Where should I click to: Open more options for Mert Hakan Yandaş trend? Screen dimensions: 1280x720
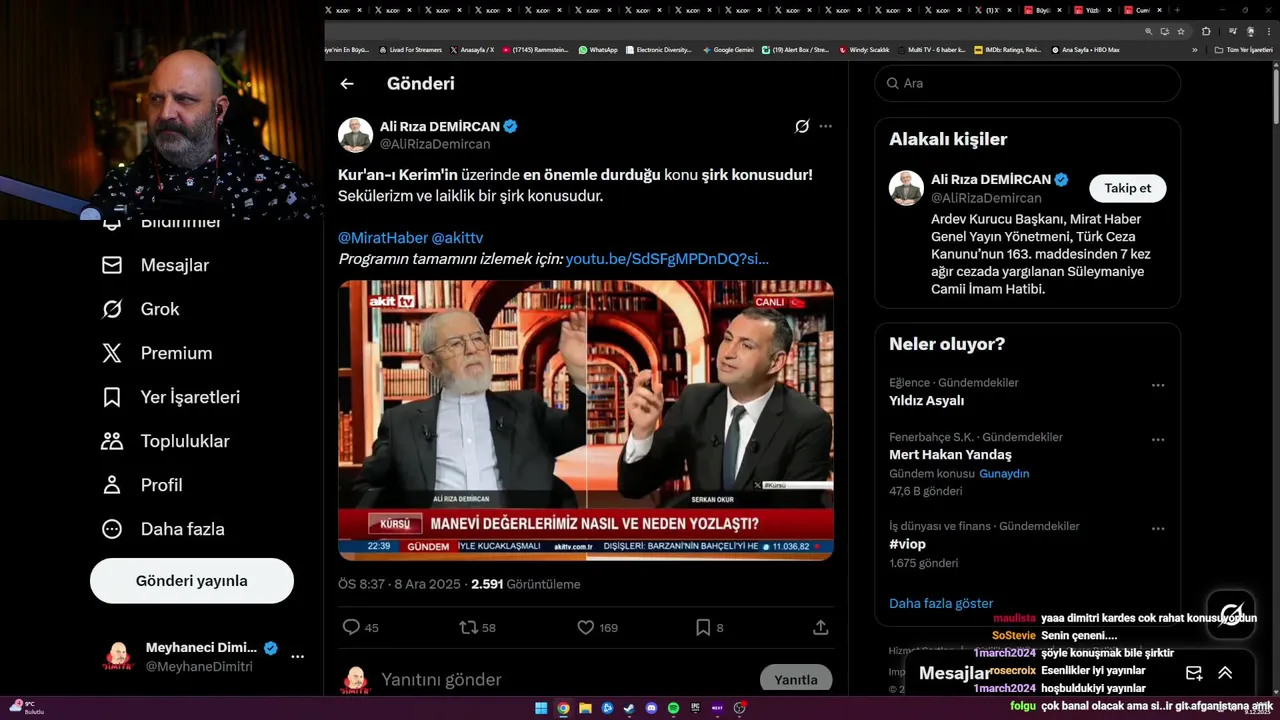[x=1158, y=439]
